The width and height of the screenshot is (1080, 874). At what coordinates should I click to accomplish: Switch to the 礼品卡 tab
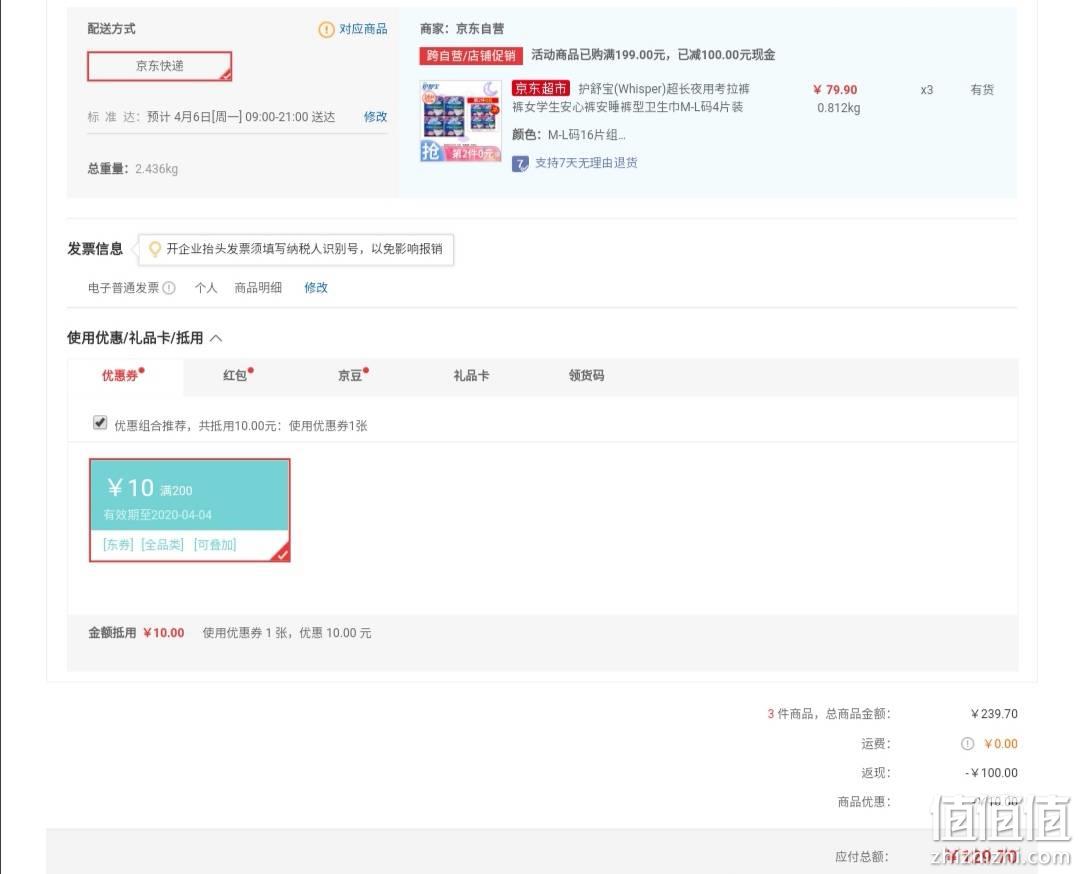(x=471, y=375)
